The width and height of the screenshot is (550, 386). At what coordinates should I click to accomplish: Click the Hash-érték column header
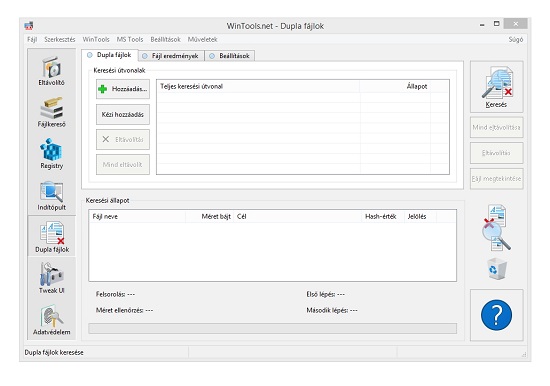(x=383, y=217)
